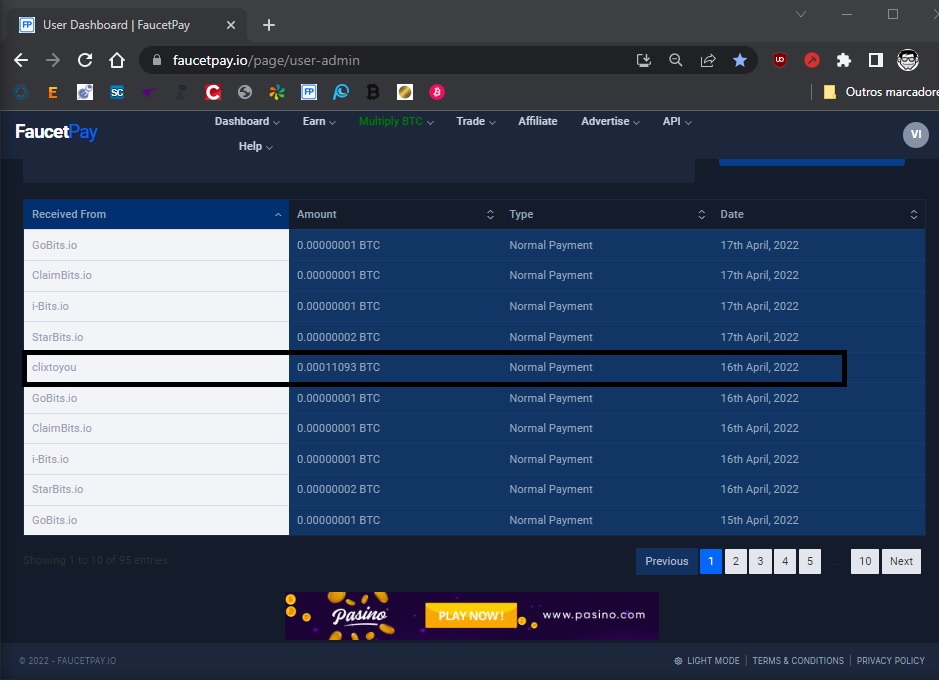Reload the FaucetPay page
Screen dimensions: 939x680
coord(85,60)
